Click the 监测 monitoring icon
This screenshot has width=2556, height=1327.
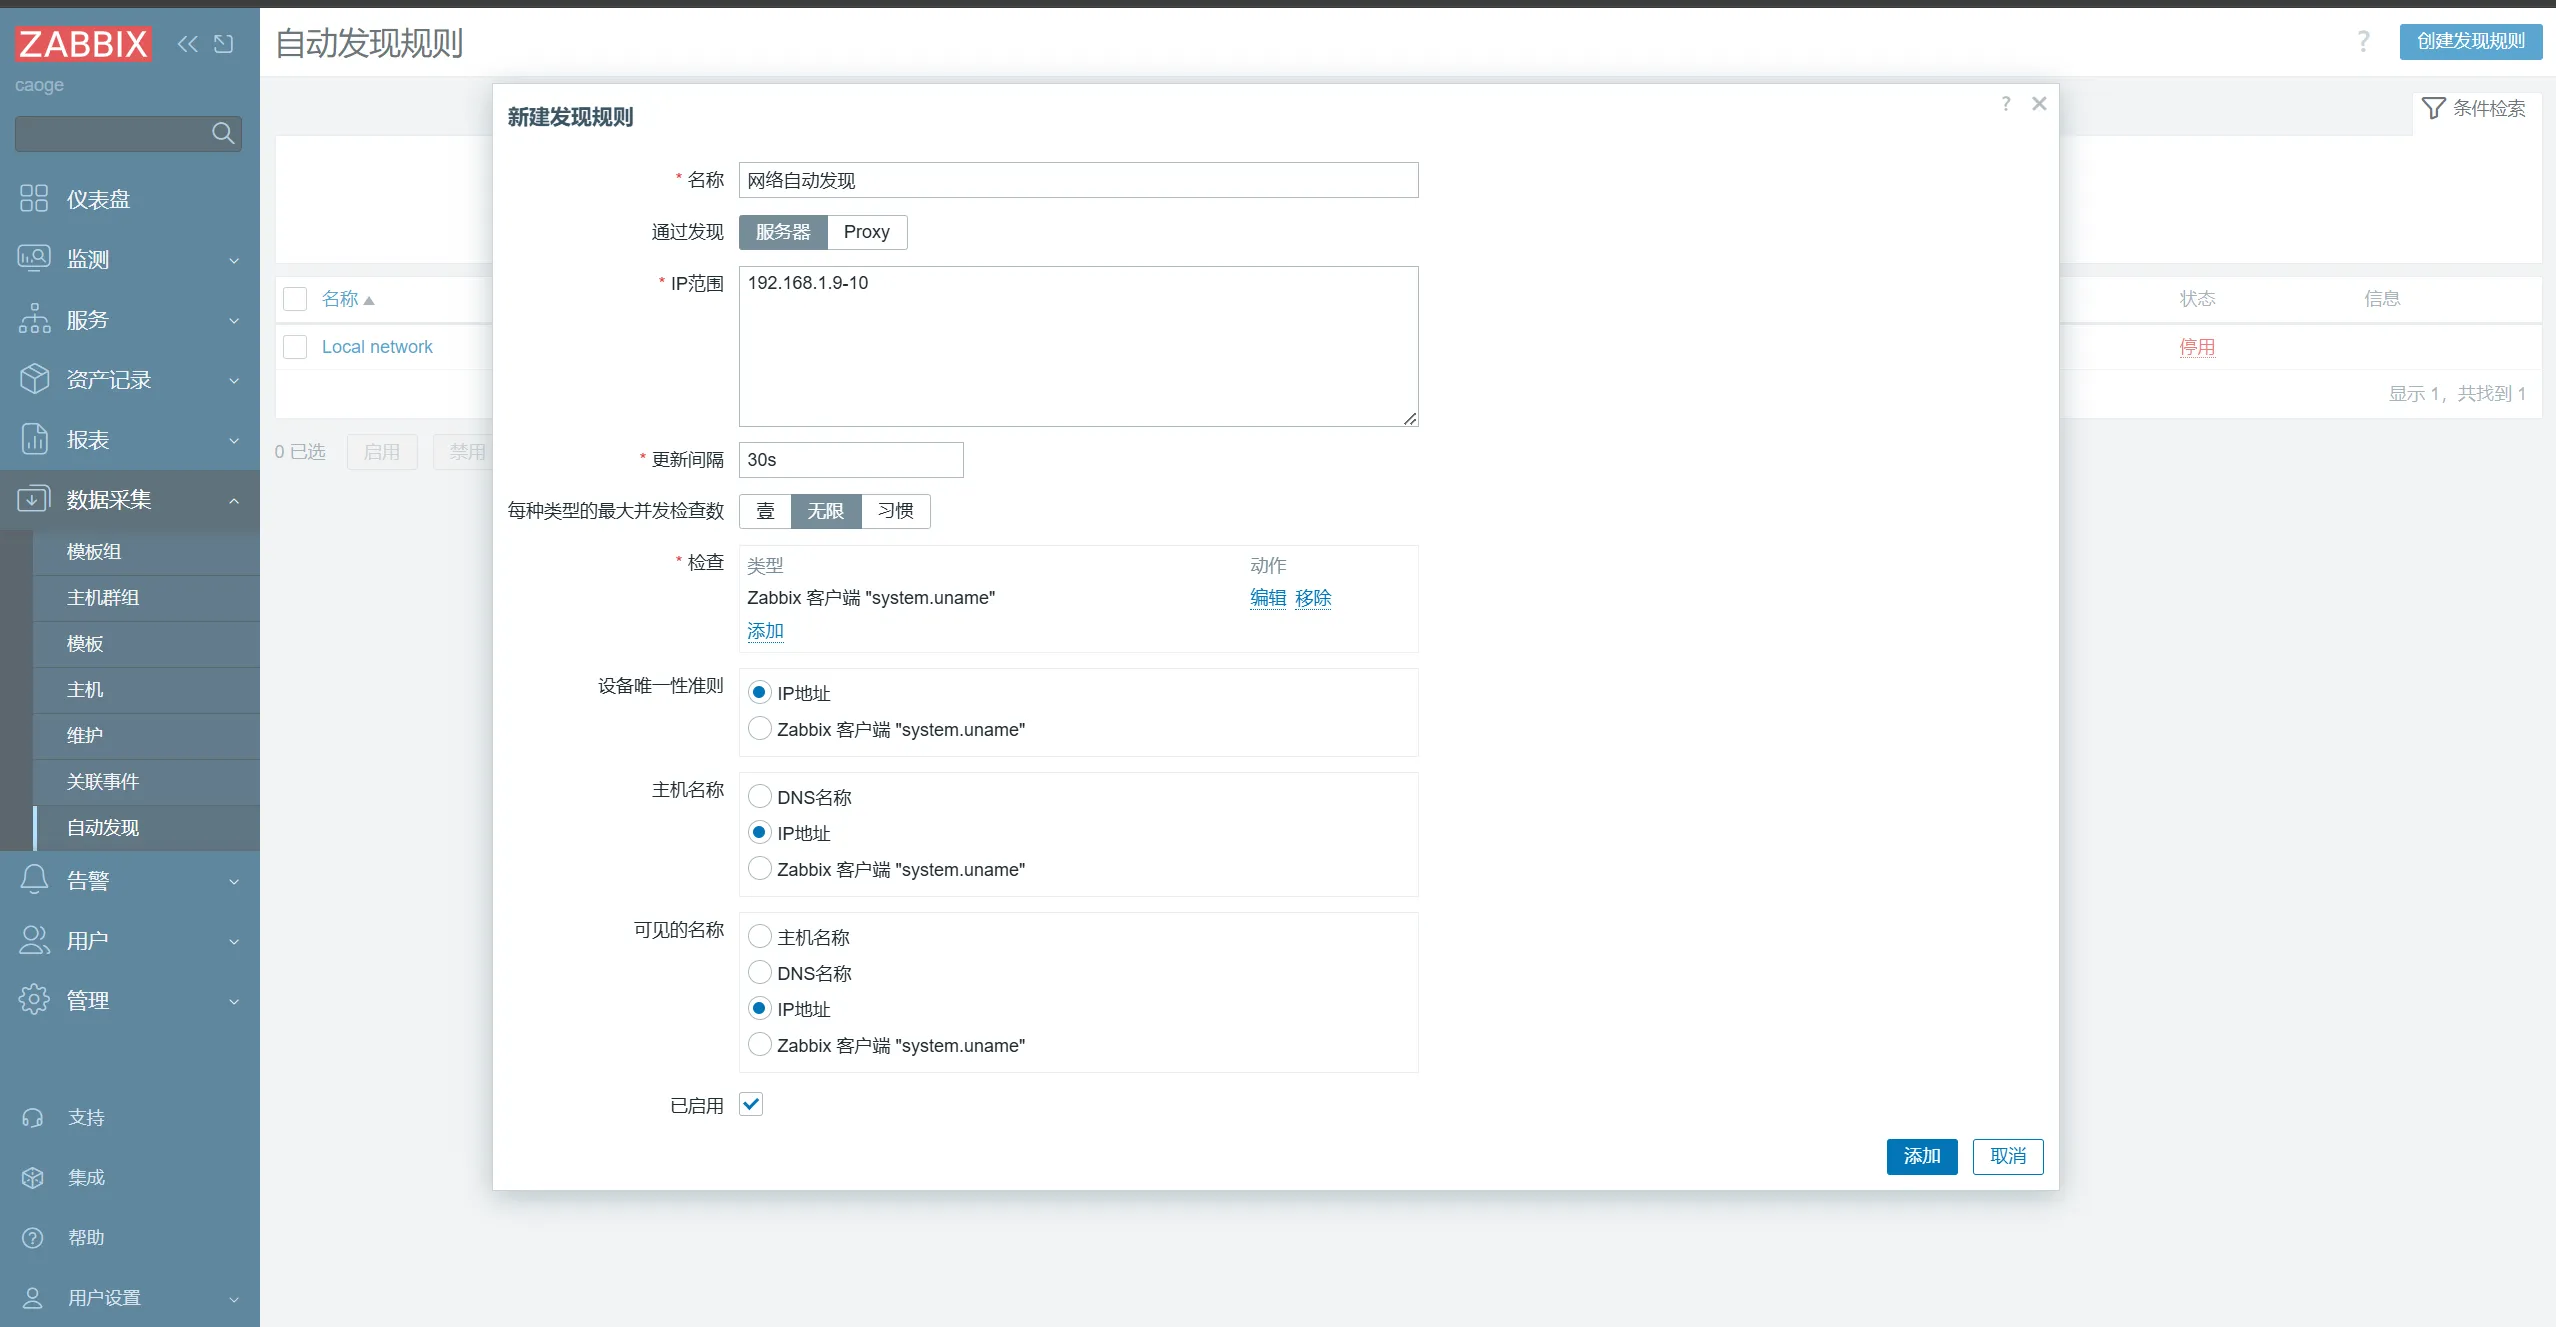pos(34,258)
